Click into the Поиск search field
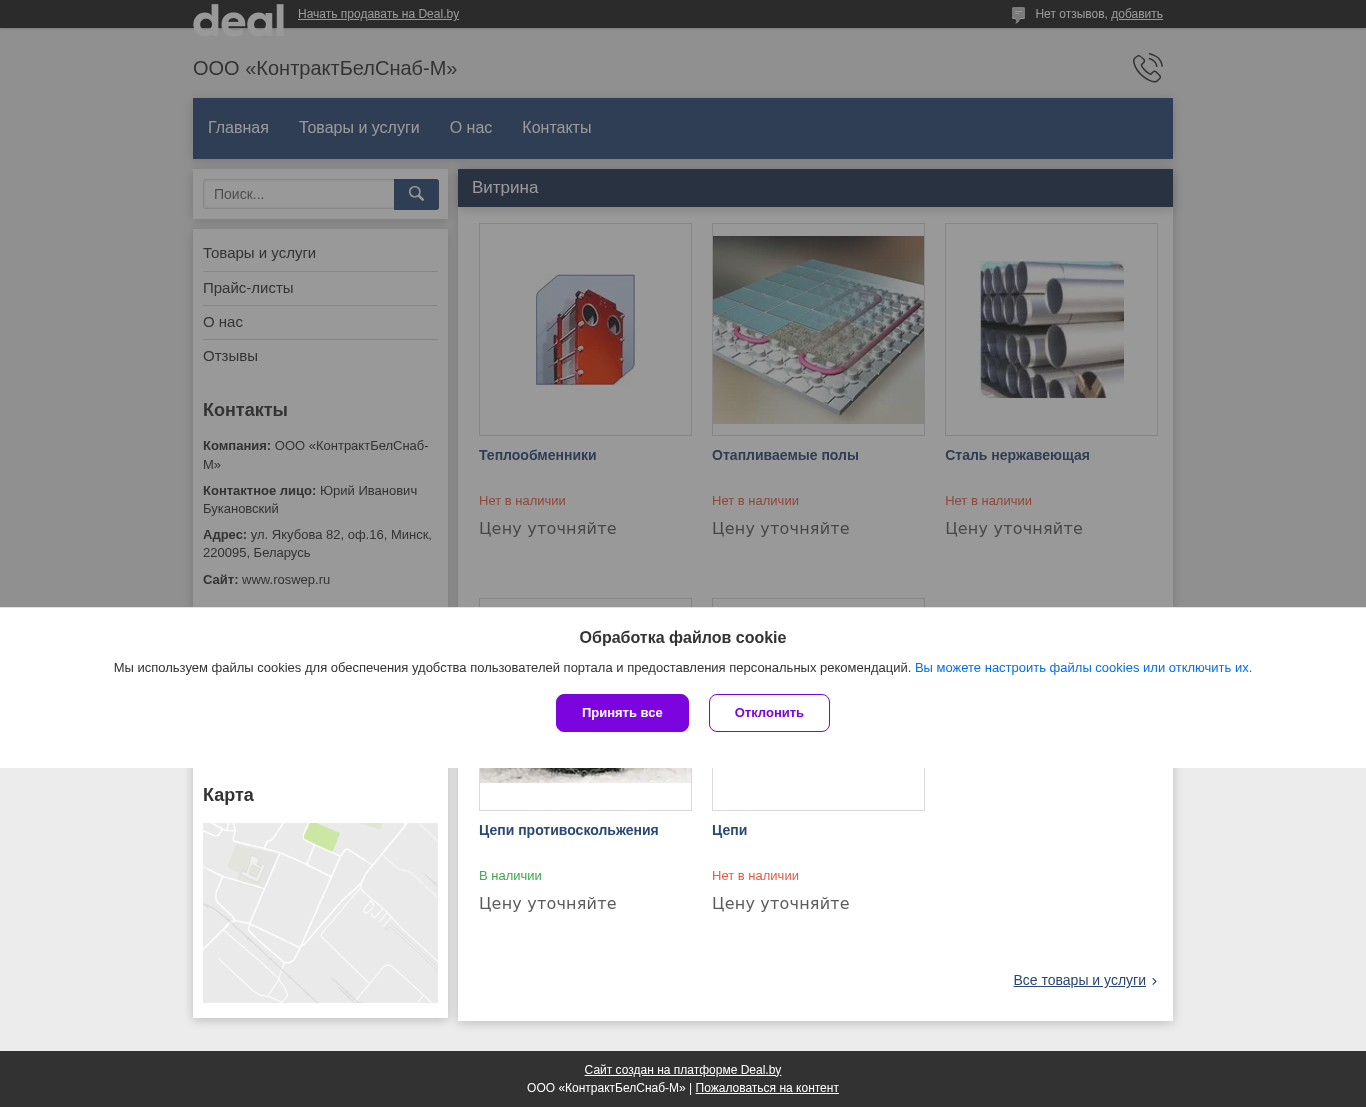Image resolution: width=1366 pixels, height=1107 pixels. coord(298,194)
